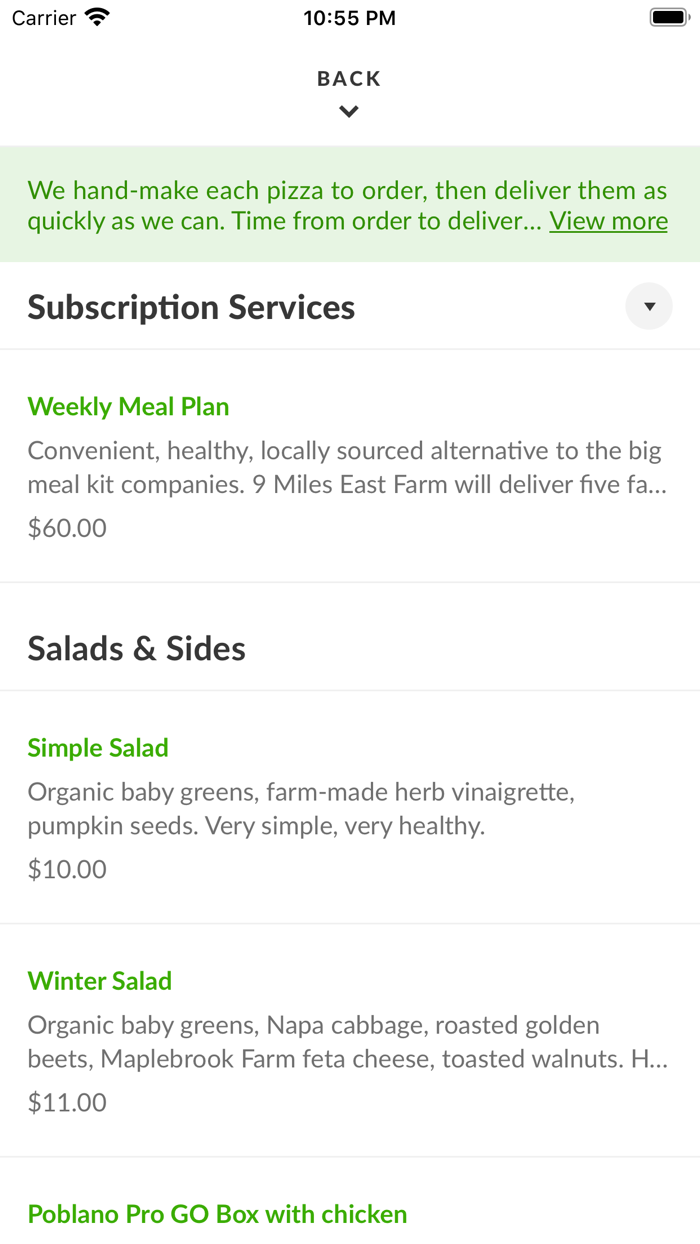Select the Weekly Meal Plan description text
This screenshot has width=700, height=1244.
coord(346,467)
